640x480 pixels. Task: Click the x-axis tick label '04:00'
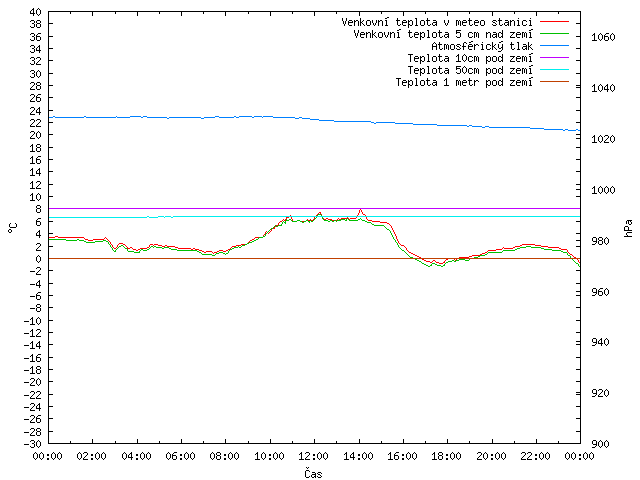coord(136,456)
